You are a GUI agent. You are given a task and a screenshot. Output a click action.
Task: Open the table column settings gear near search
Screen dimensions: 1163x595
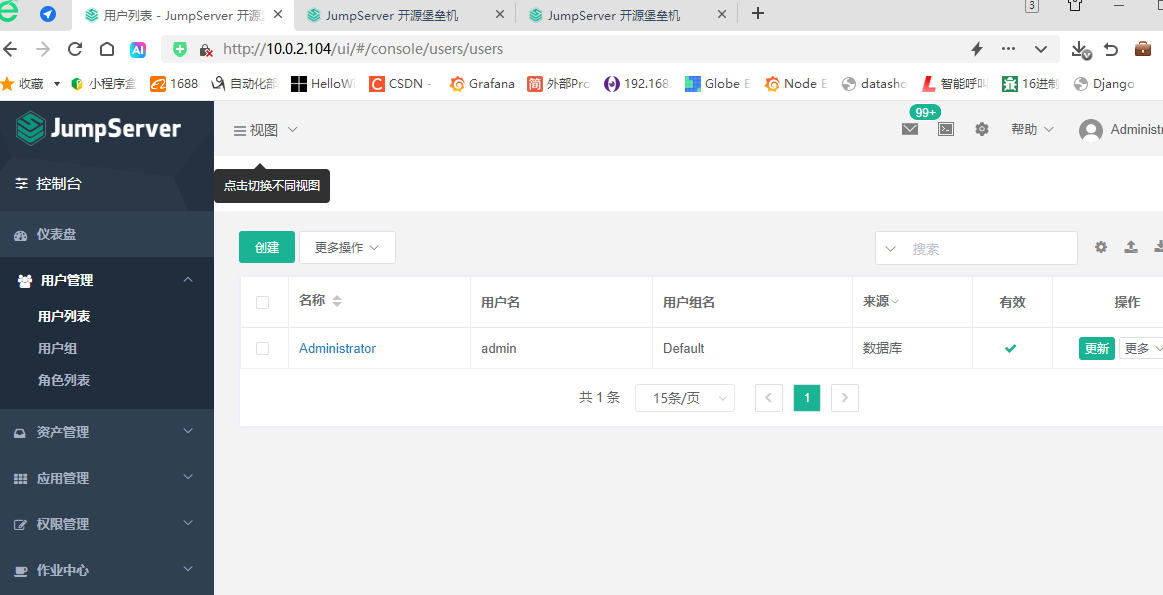[x=1100, y=247]
